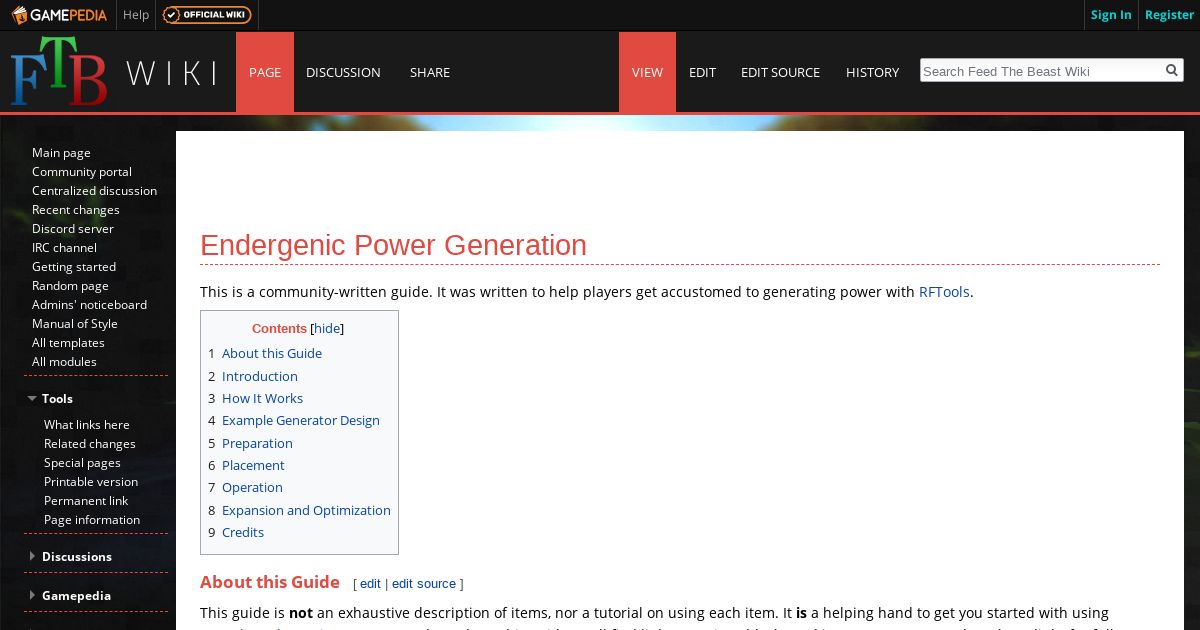Select the View tab

[647, 72]
